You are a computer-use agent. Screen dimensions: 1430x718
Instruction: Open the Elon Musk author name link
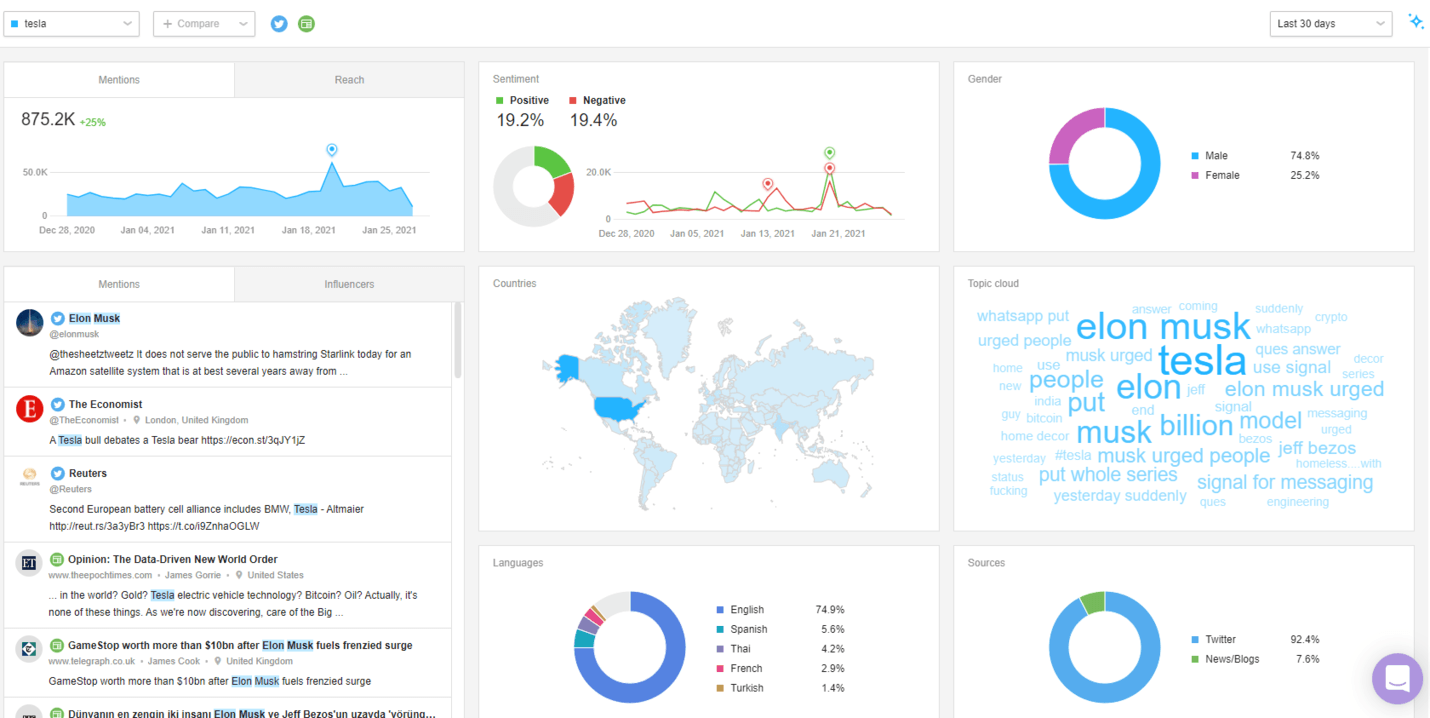(x=94, y=318)
